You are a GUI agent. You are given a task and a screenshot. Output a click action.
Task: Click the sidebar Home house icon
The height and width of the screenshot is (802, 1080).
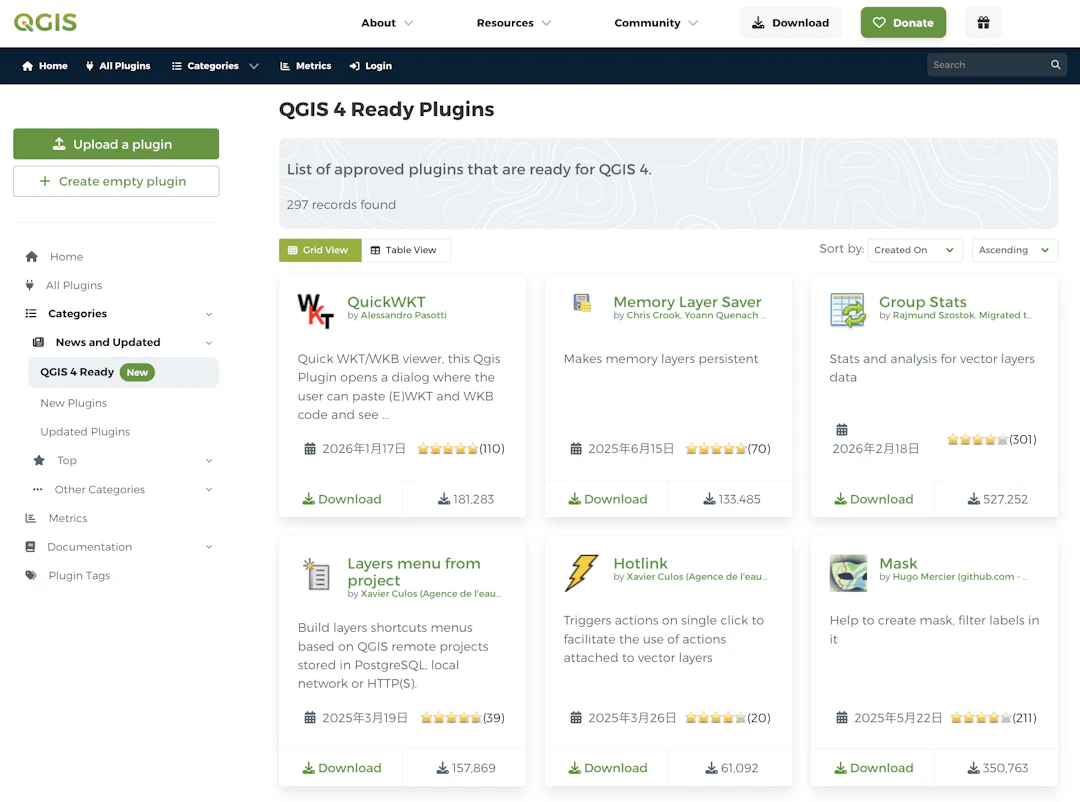(x=32, y=256)
